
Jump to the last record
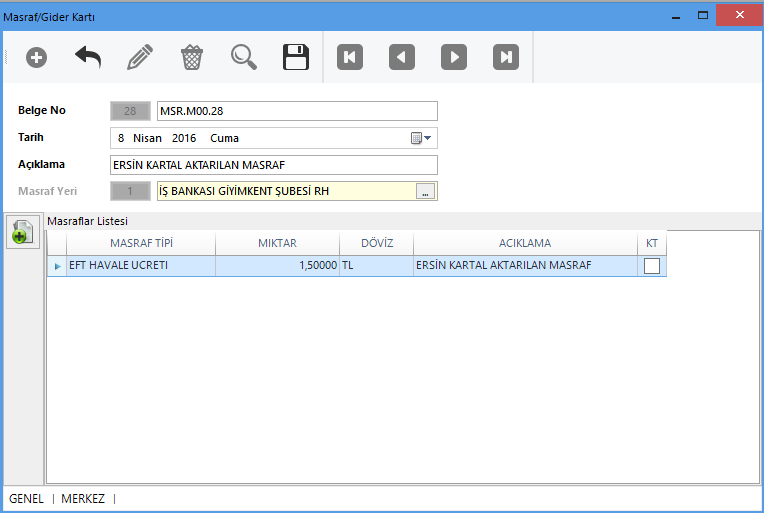click(506, 57)
